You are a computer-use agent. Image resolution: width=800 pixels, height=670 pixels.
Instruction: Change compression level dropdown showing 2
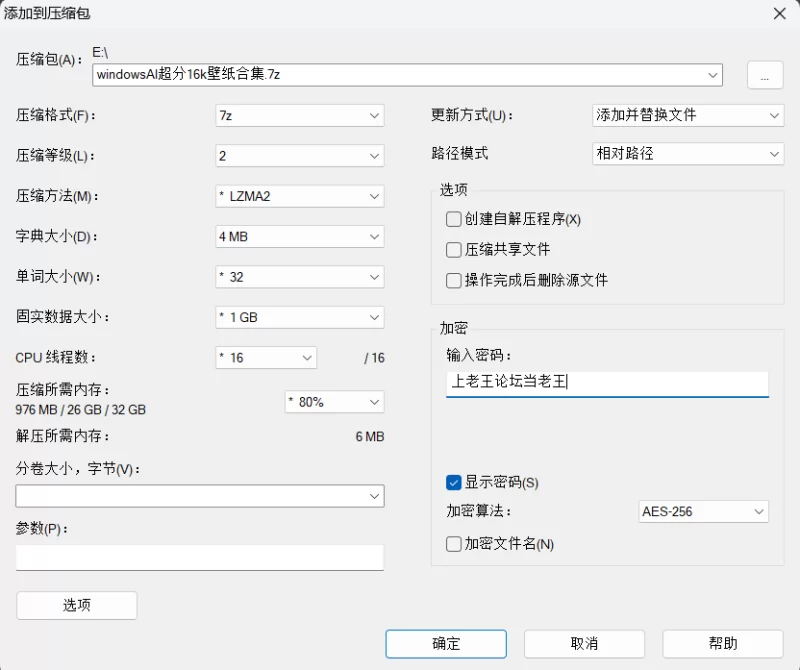tap(299, 156)
